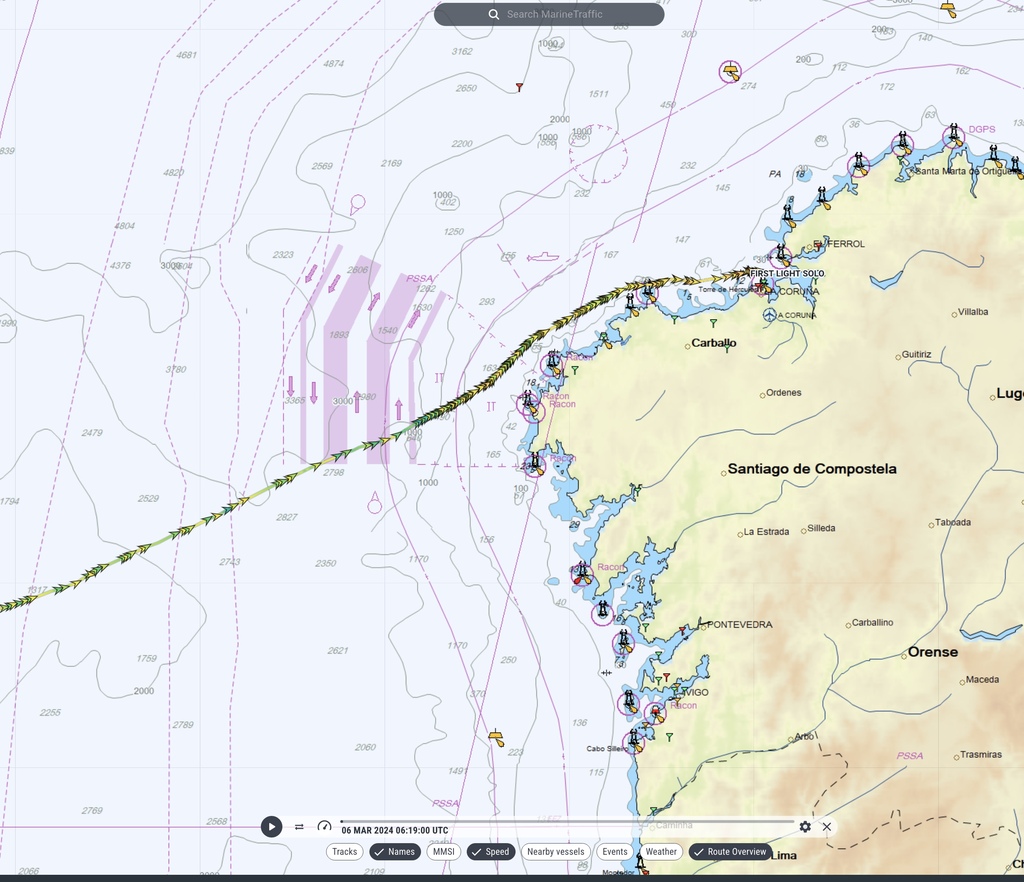Click the Carballo town label
The height and width of the screenshot is (882, 1024).
[x=714, y=343]
